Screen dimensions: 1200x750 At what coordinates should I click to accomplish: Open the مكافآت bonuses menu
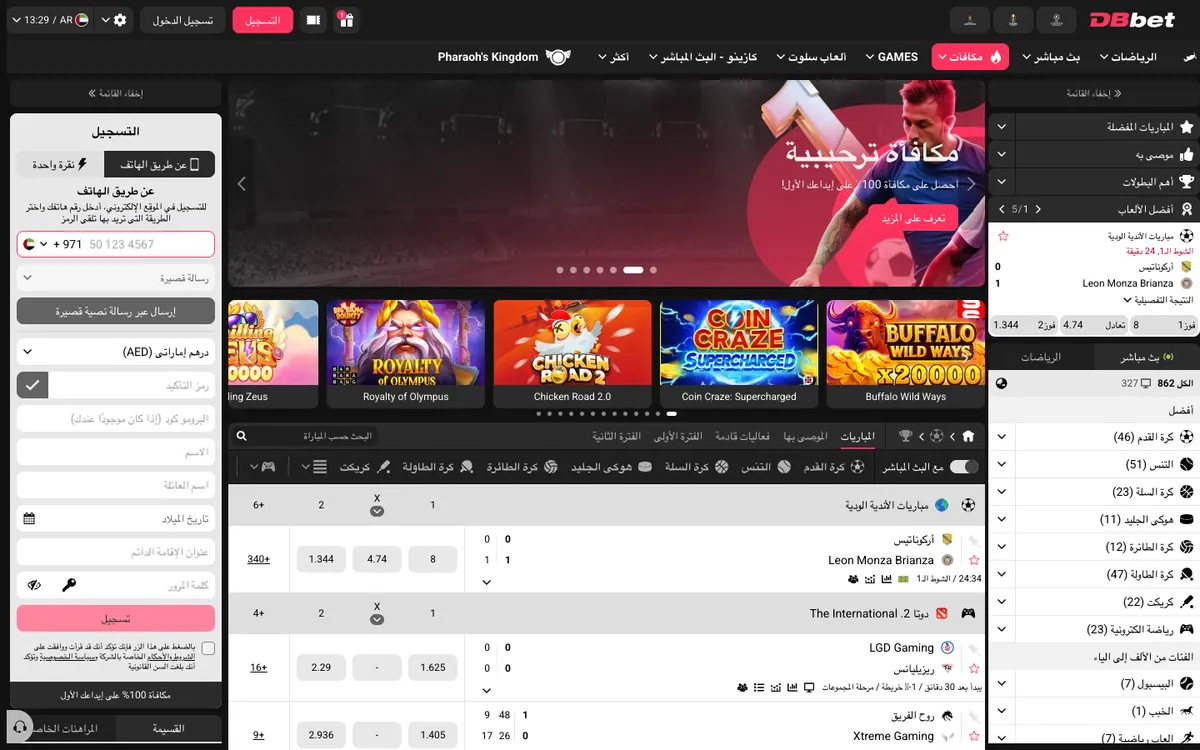(969, 57)
